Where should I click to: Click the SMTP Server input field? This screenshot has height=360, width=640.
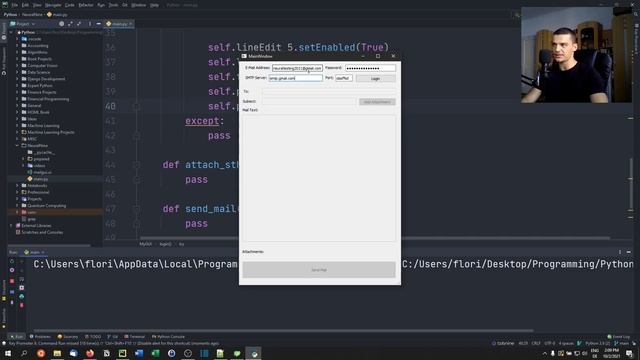(x=296, y=78)
